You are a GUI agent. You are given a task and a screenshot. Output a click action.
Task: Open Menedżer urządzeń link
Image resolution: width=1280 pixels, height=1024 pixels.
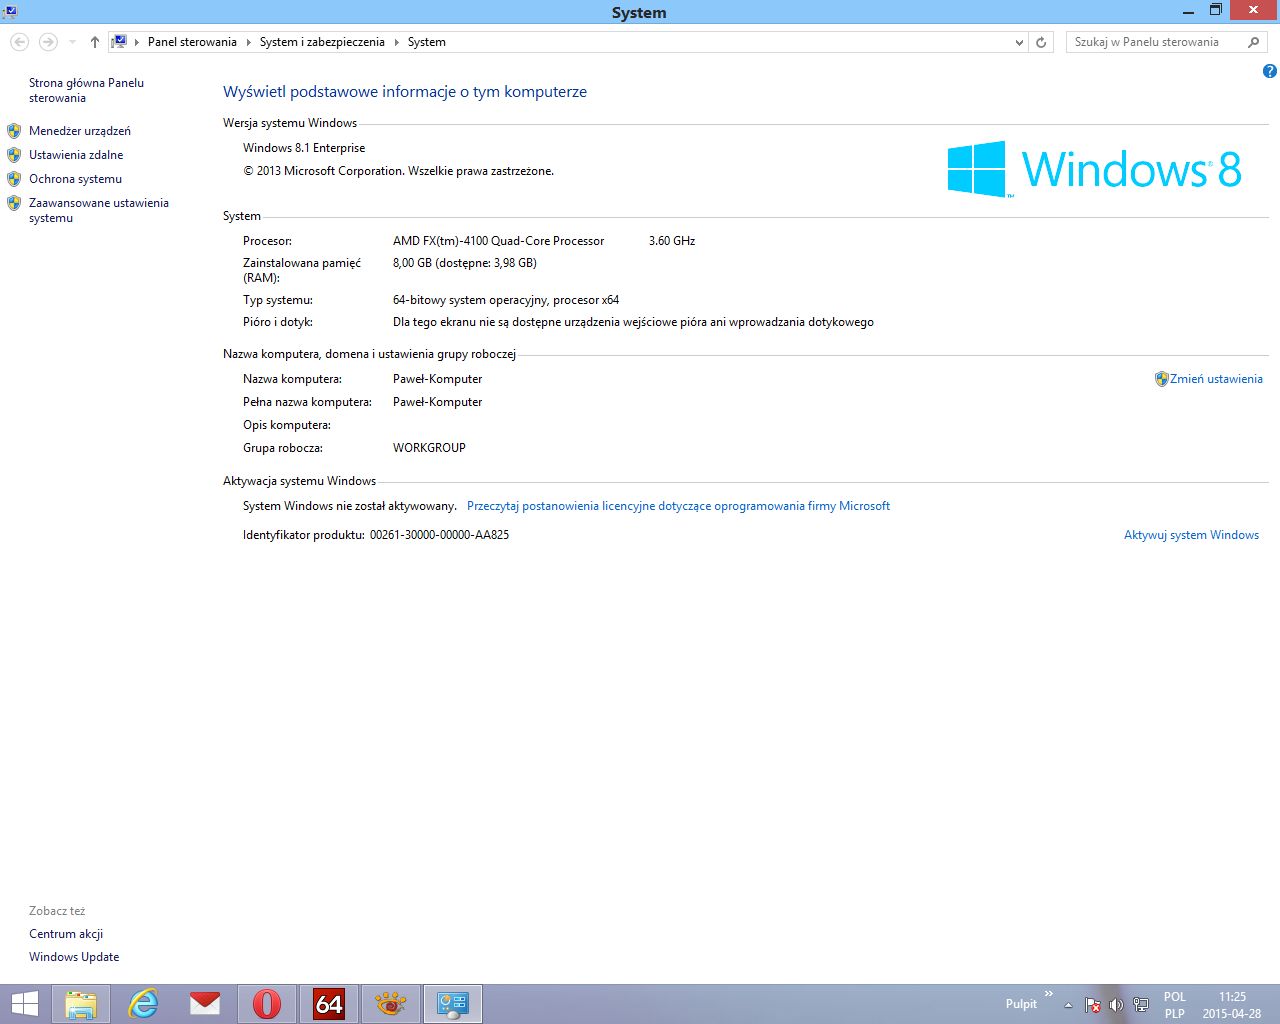(x=80, y=131)
